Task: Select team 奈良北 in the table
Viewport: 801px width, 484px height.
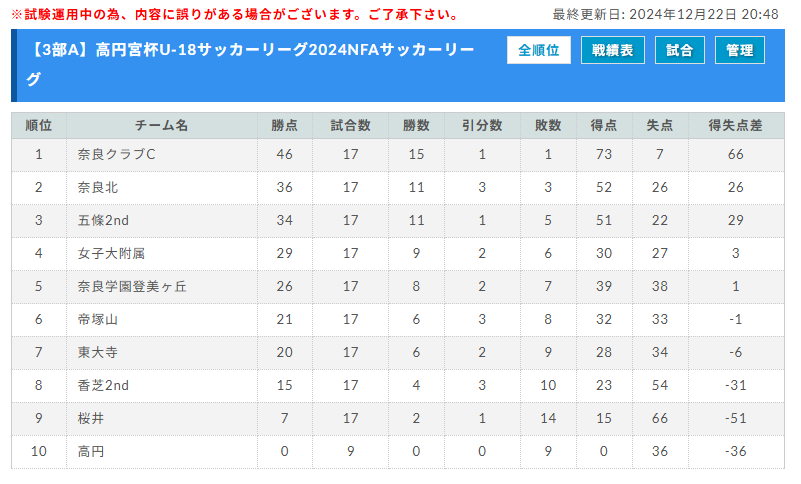Action: point(97,187)
